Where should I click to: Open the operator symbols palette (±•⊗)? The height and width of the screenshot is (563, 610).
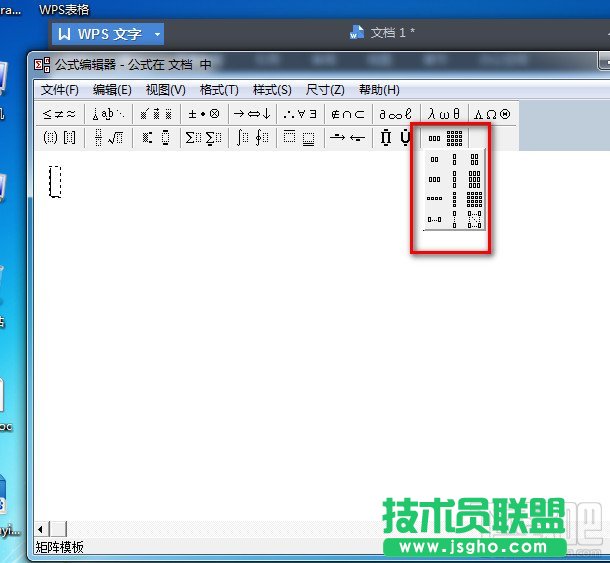[x=204, y=114]
